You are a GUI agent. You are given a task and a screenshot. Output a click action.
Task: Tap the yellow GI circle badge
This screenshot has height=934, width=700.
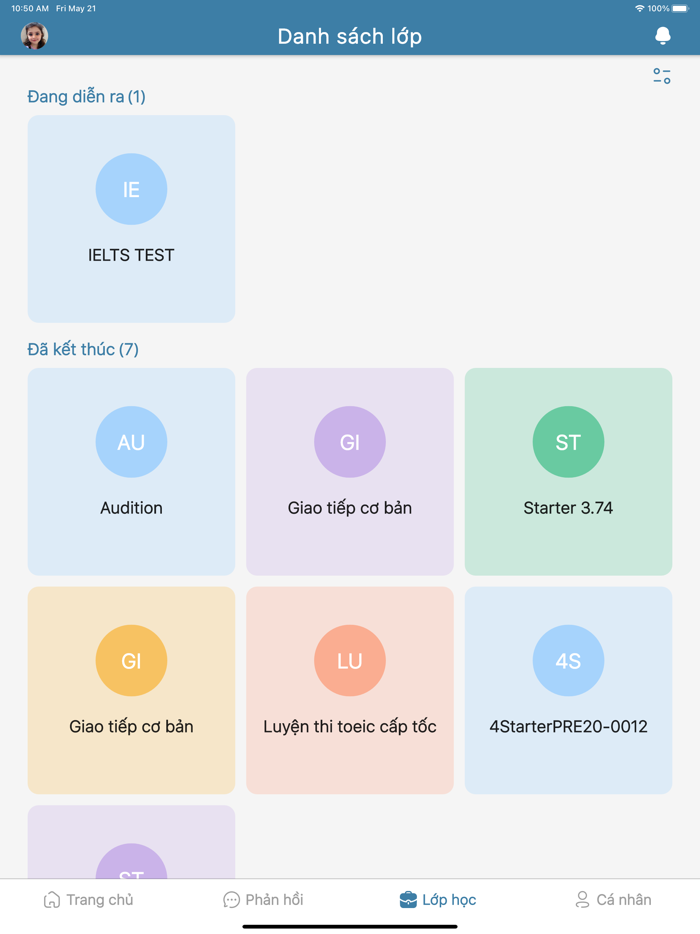click(x=131, y=661)
